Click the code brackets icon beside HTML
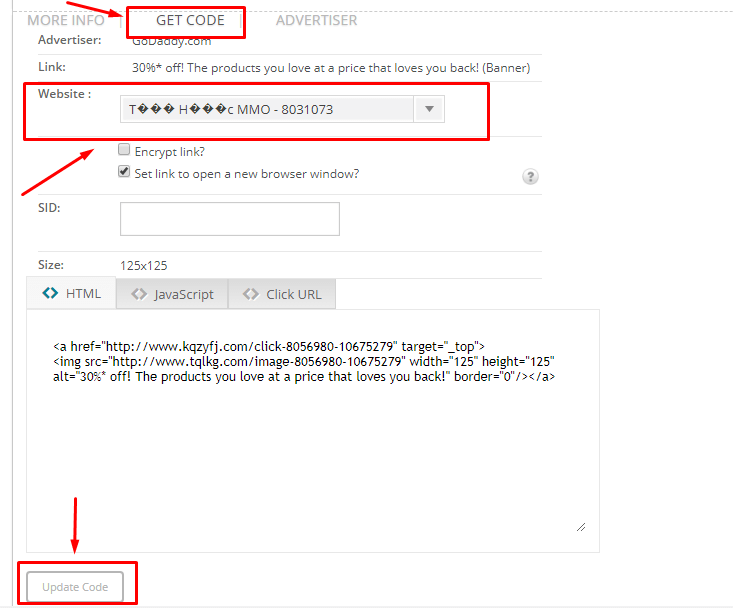This screenshot has width=733, height=608. (x=48, y=294)
